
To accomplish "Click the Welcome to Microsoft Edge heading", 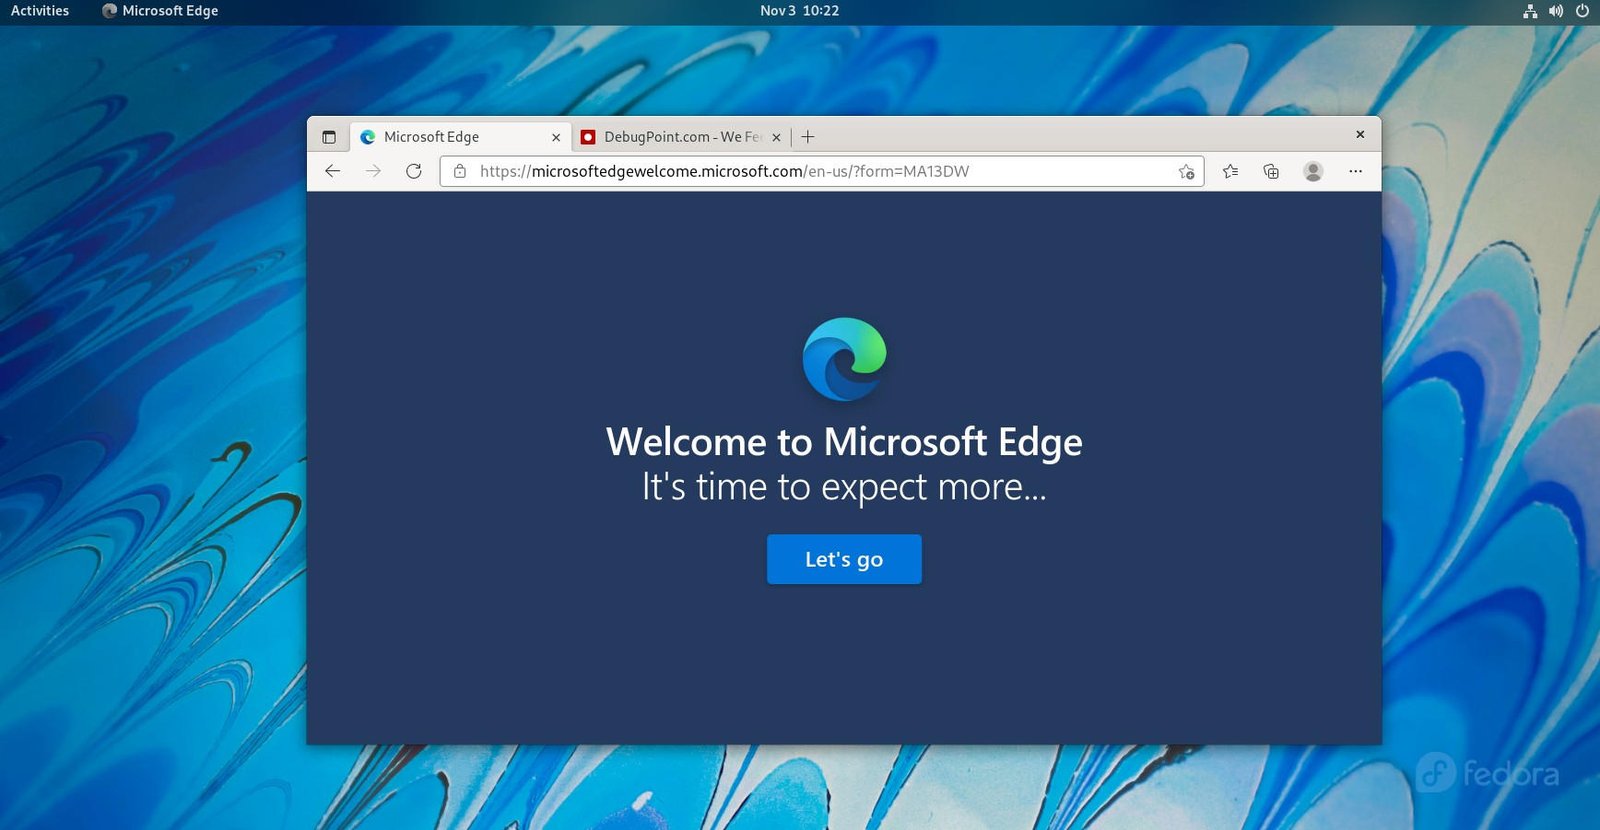I will click(844, 442).
